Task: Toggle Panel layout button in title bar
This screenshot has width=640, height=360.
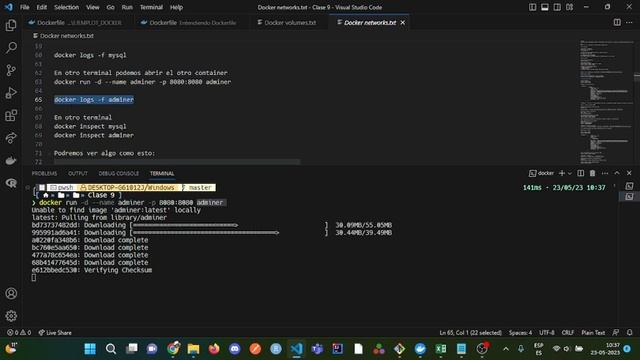Action: [544, 7]
